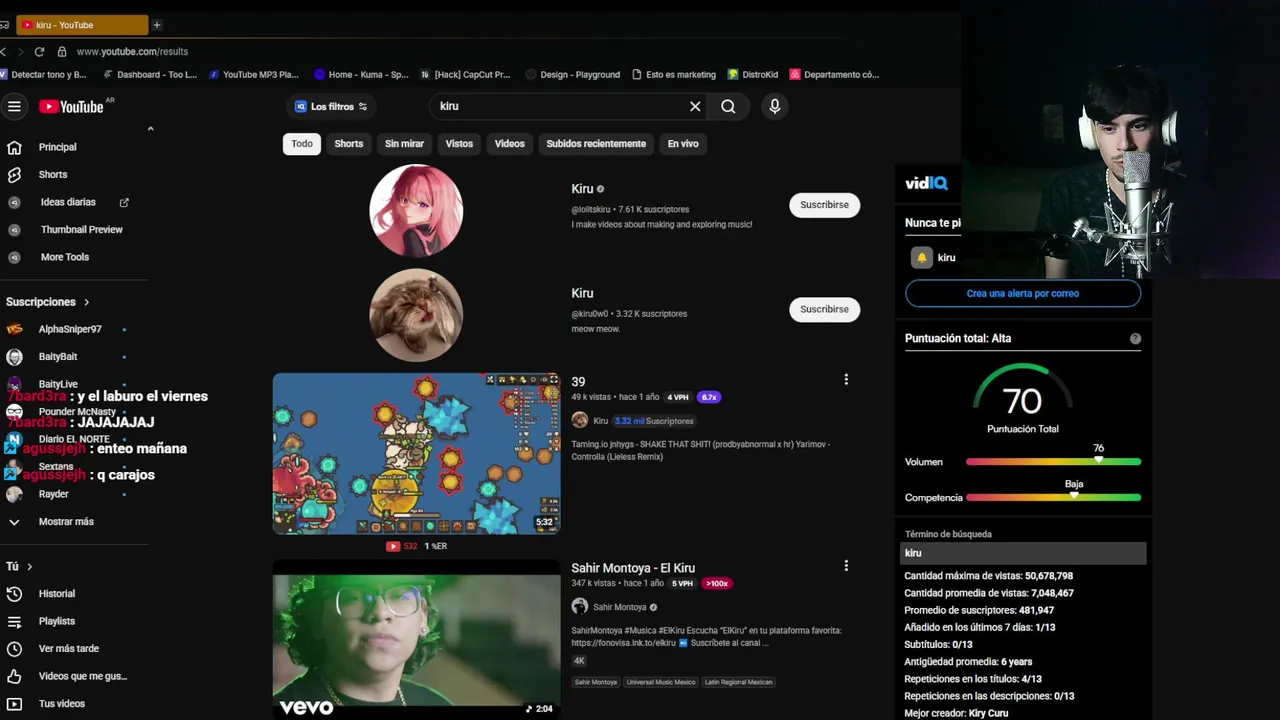The height and width of the screenshot is (720, 1280).
Task: Open a new browser tab
Action: [157, 25]
